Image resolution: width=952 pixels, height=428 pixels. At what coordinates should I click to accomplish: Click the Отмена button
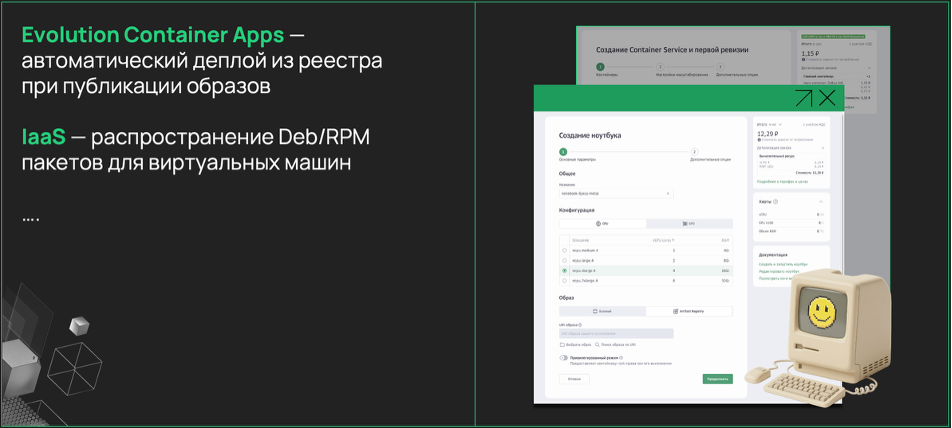[574, 379]
